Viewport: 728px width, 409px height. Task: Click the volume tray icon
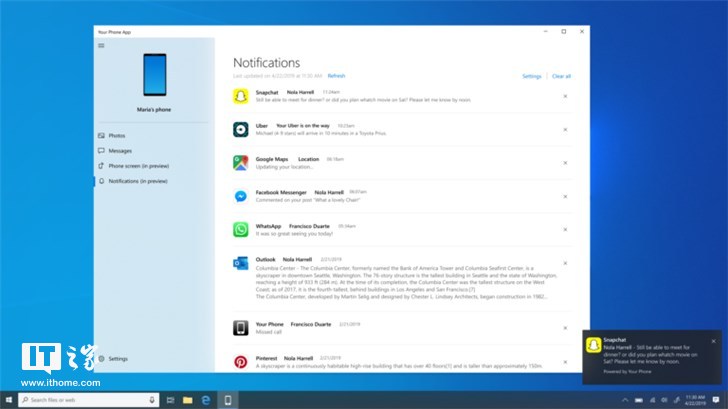[x=664, y=400]
